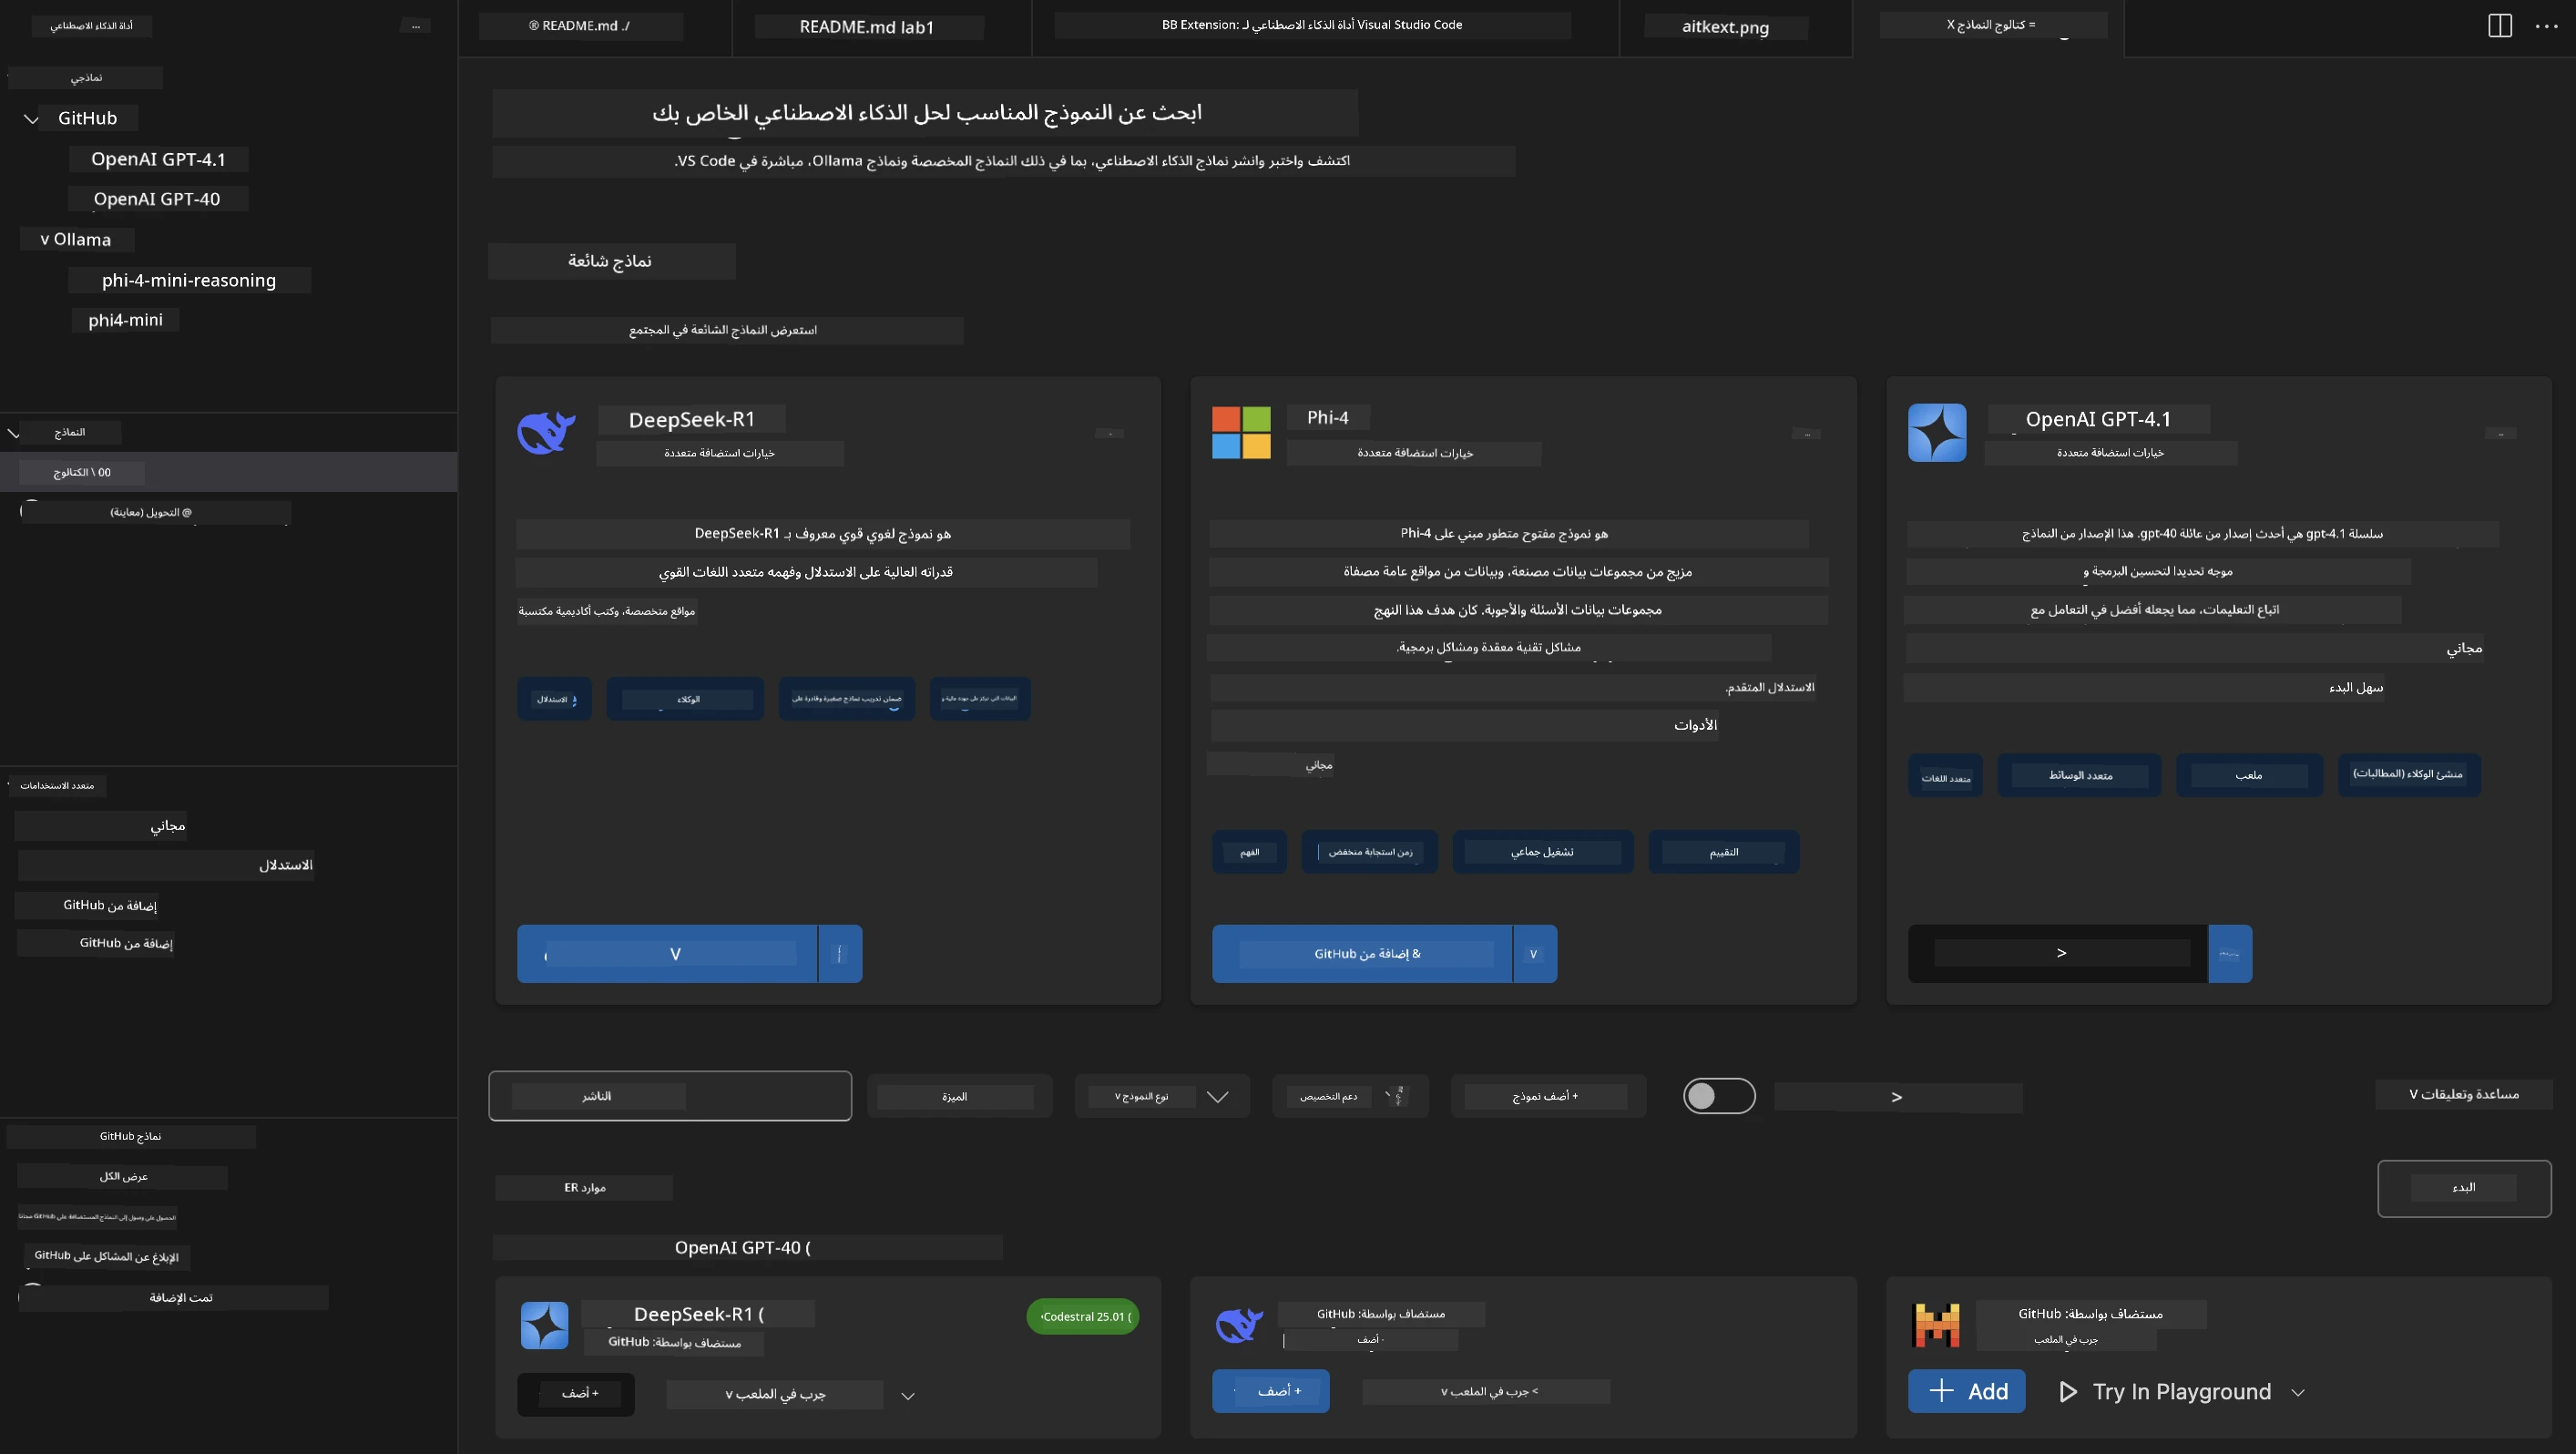This screenshot has width=2576, height=1454.
Task: Click the تشغيل جماعي tag on Phi-4 card
Action: [x=1542, y=852]
